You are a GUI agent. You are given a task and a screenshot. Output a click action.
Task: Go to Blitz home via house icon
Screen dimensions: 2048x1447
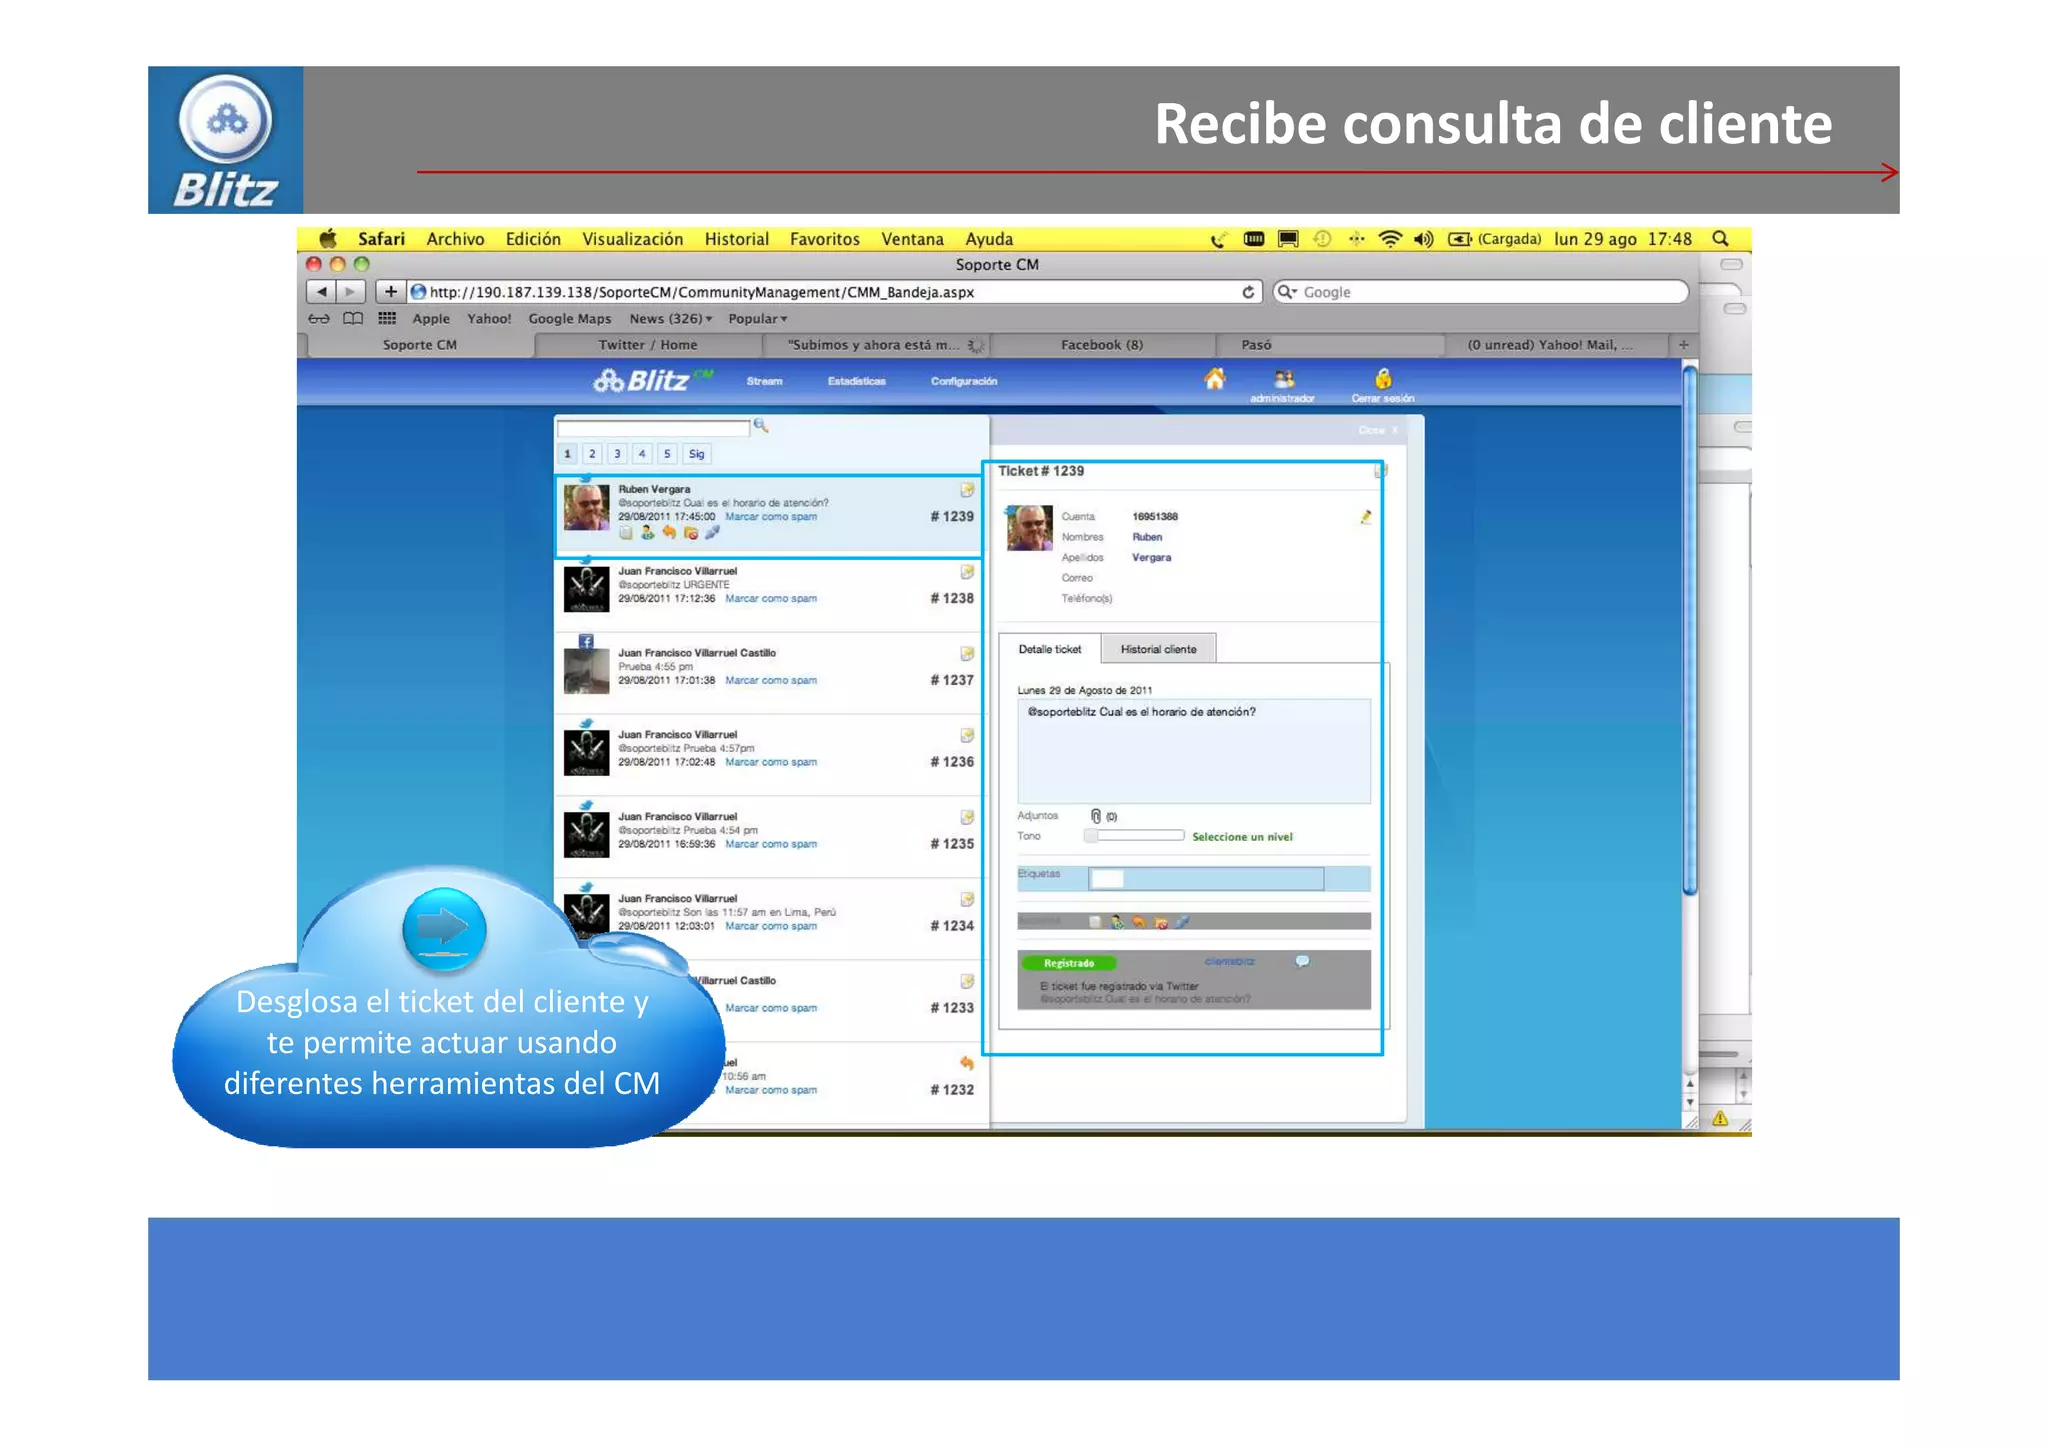point(1214,379)
